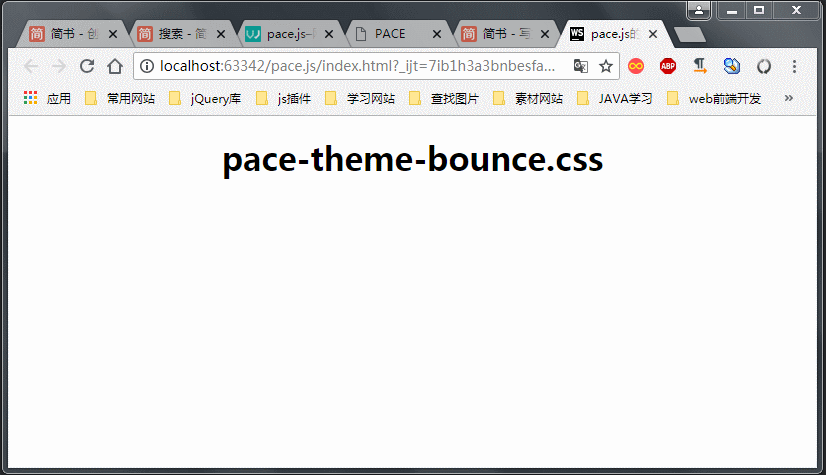Open the circular arrows extension
Viewport: 826px width, 475px height.
point(764,66)
